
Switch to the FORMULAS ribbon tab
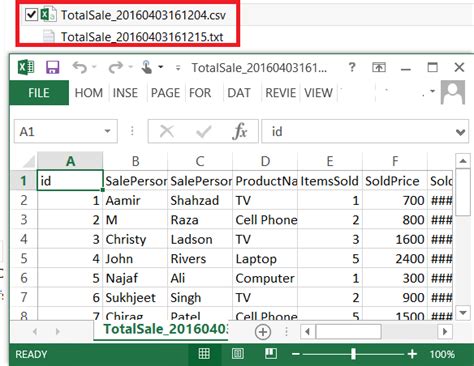point(200,93)
